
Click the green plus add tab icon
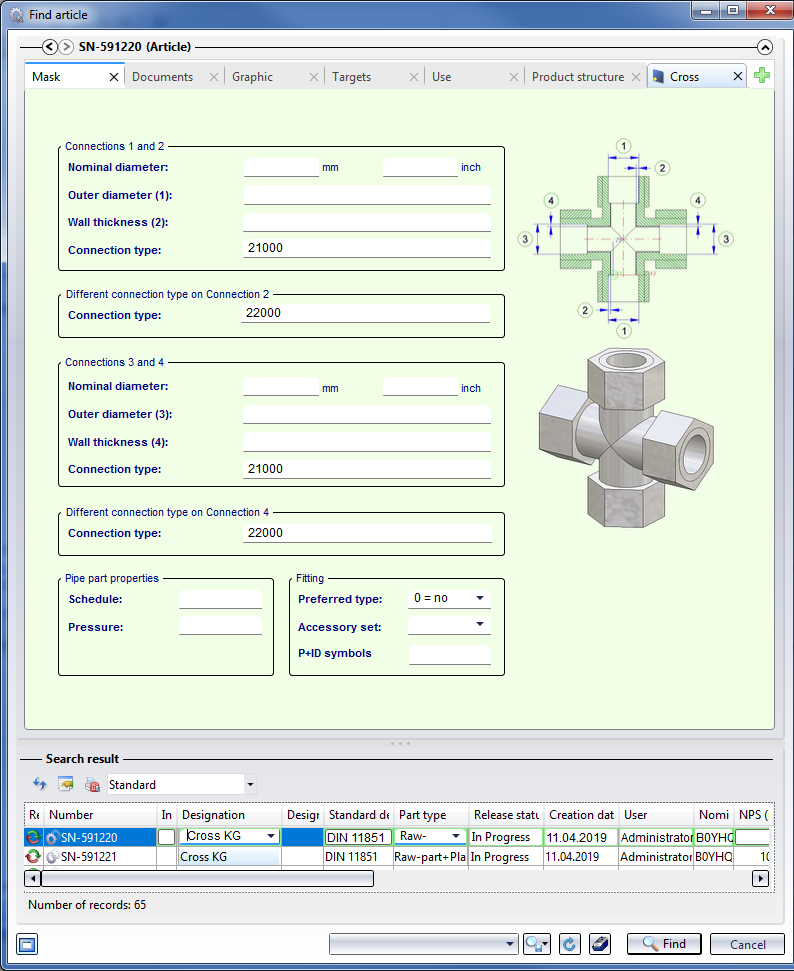pyautogui.click(x=762, y=76)
